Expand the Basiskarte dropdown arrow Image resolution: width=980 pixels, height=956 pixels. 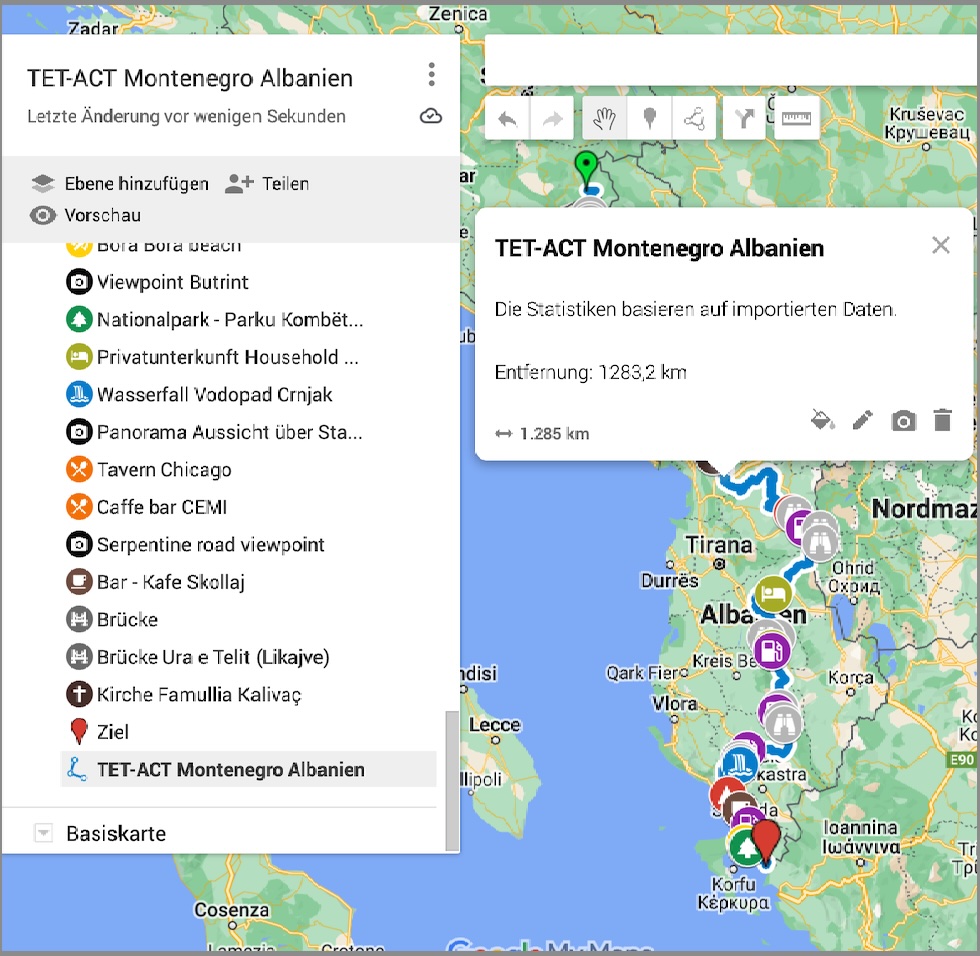43,833
